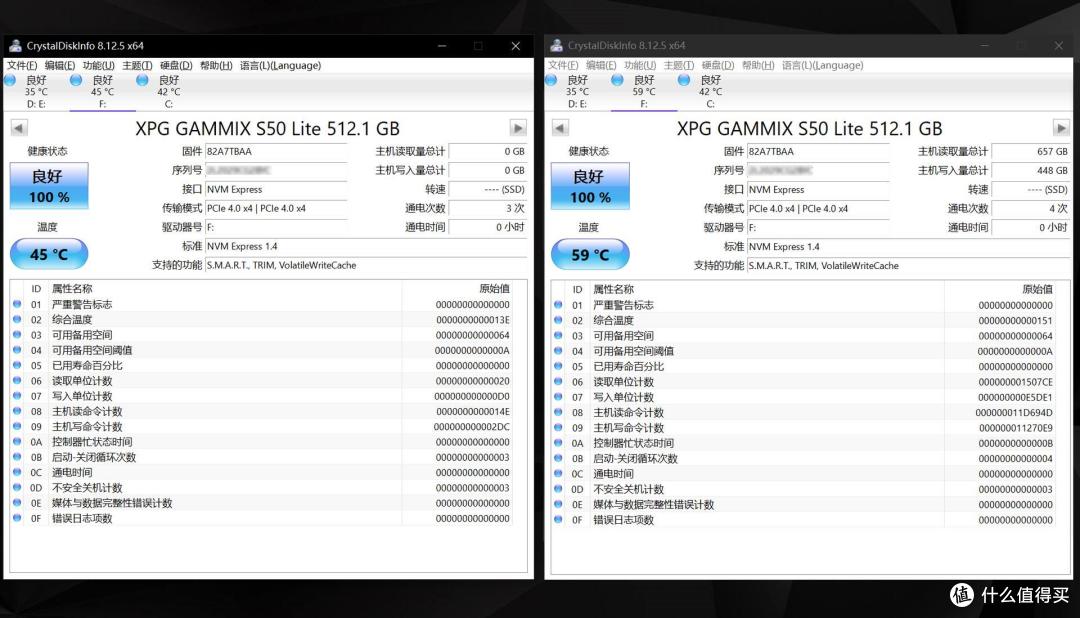The height and width of the screenshot is (618, 1080).
Task: Click status dot for 06 读取单位计数, right window
Action: pyautogui.click(x=558, y=381)
